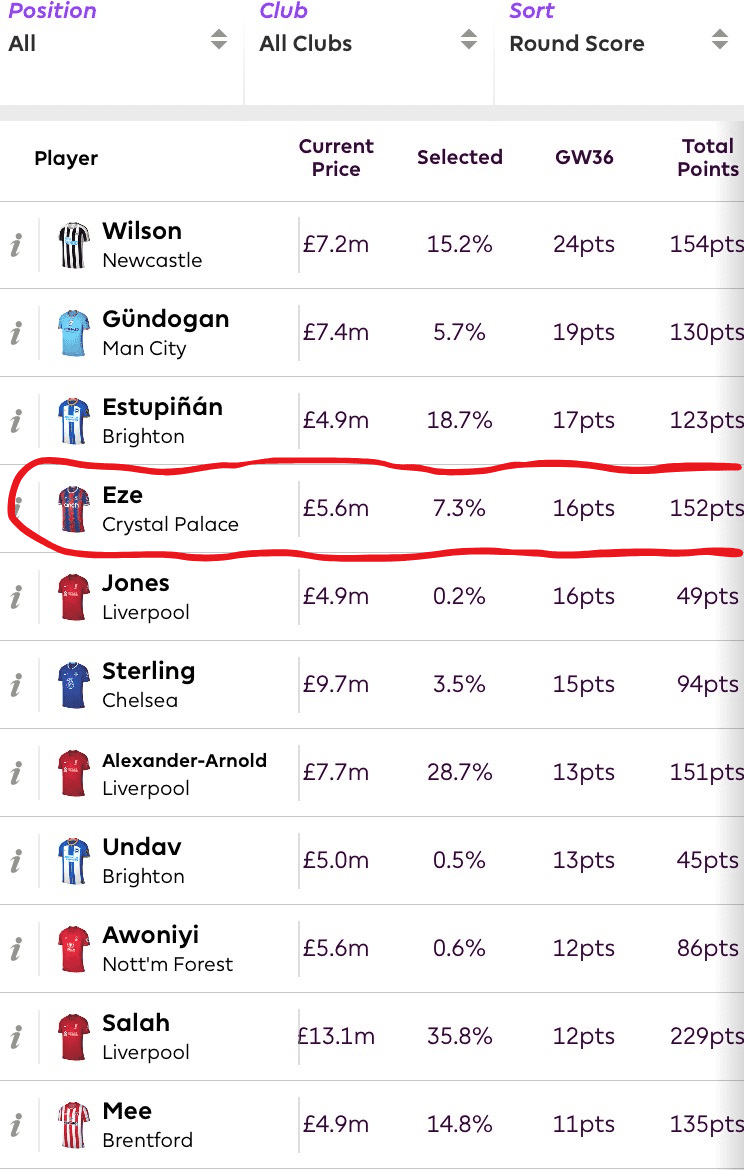The width and height of the screenshot is (744, 1170).
Task: Open player name Awoniyi
Action: 150,935
